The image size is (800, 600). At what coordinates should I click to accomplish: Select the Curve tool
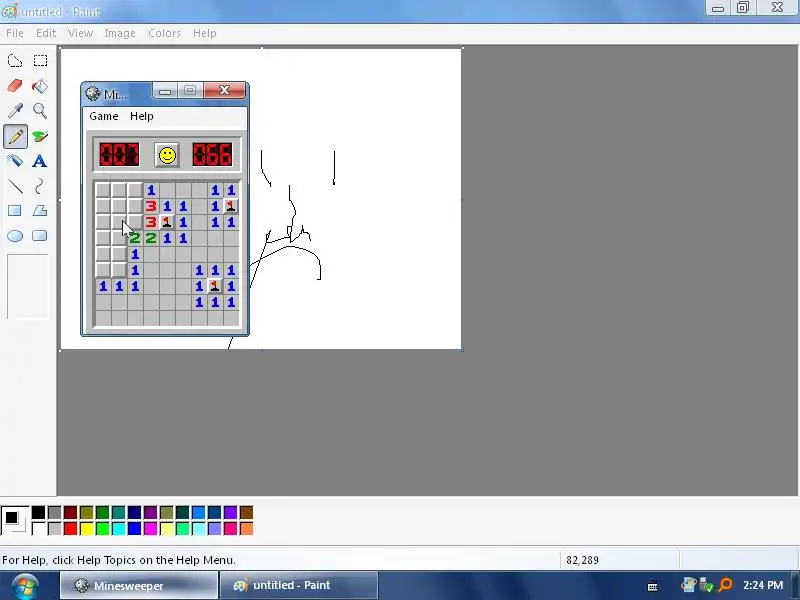(40, 186)
